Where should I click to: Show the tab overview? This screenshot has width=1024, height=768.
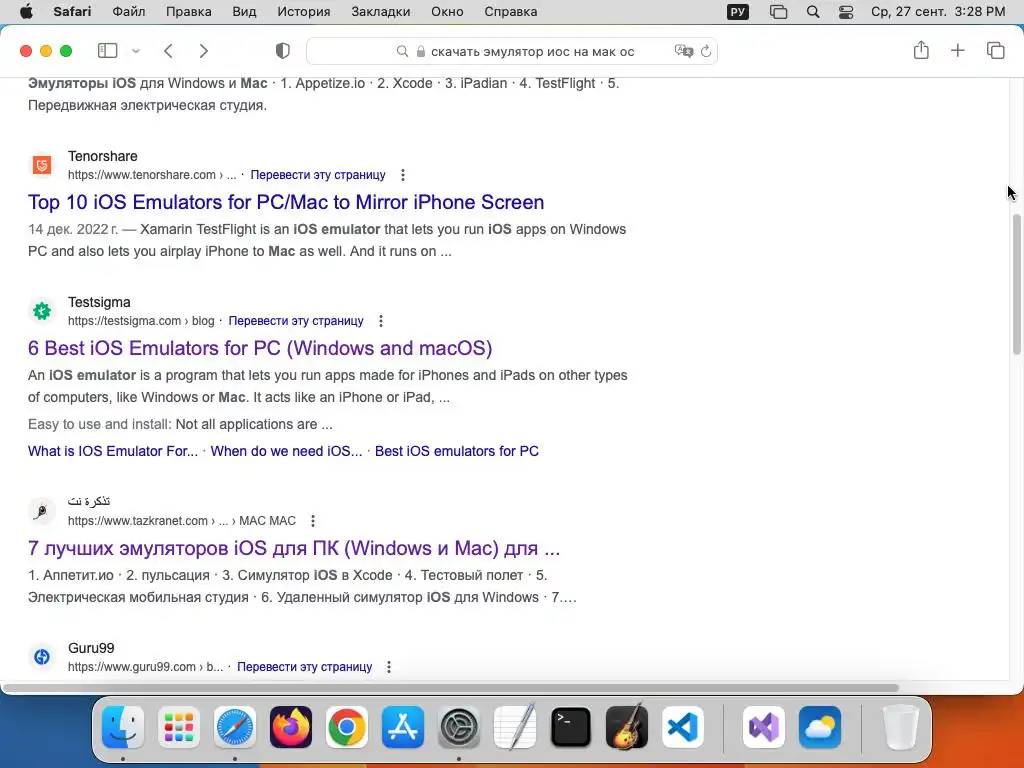click(995, 50)
